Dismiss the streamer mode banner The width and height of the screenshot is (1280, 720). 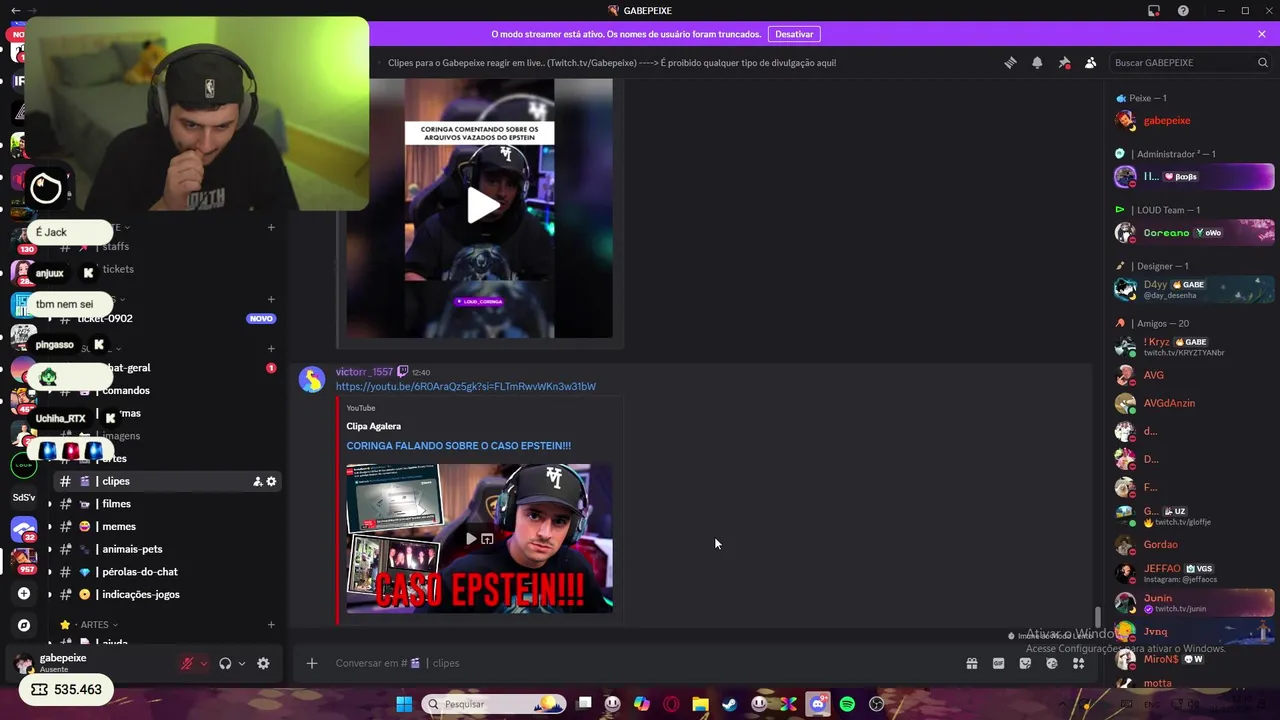[x=1262, y=34]
